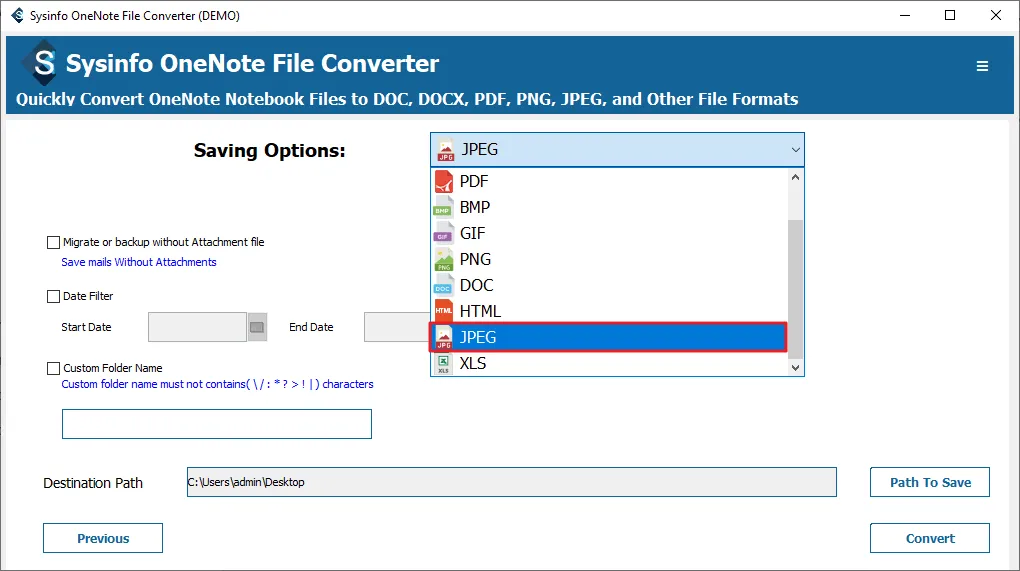Open the hamburger menu icon
The height and width of the screenshot is (571, 1020).
982,66
